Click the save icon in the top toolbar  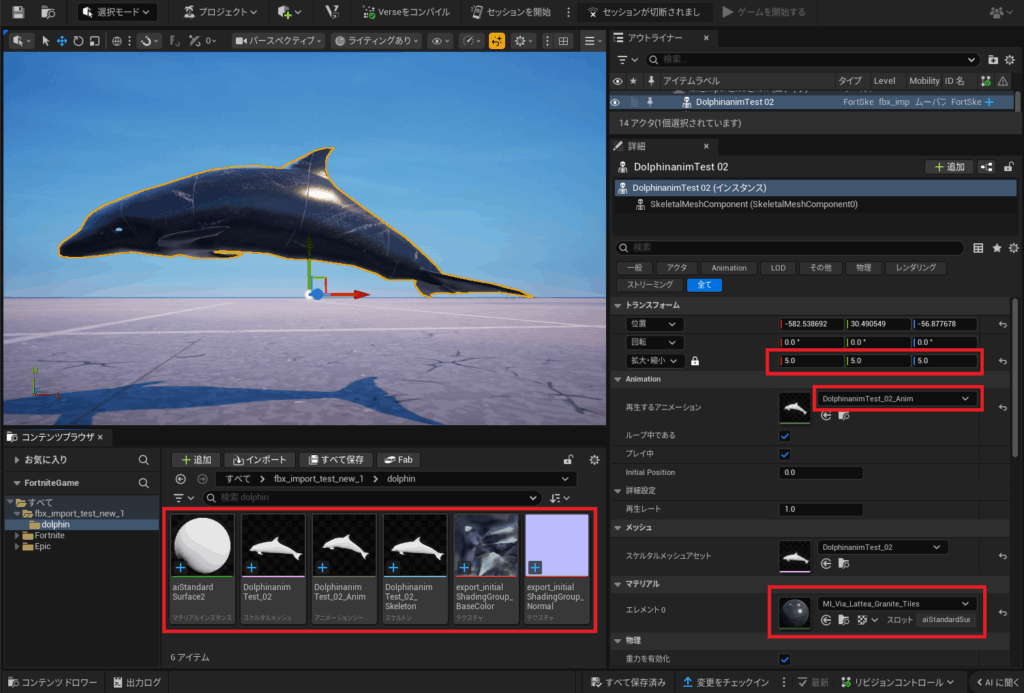click(x=19, y=12)
